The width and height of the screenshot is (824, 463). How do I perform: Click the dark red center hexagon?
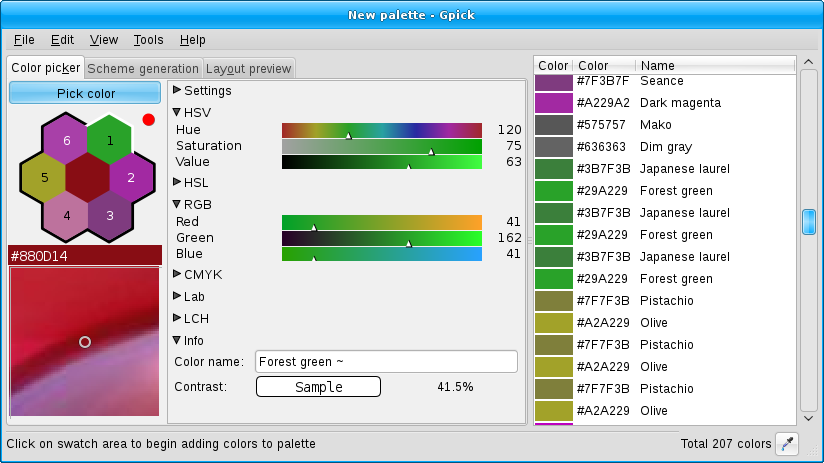click(87, 178)
